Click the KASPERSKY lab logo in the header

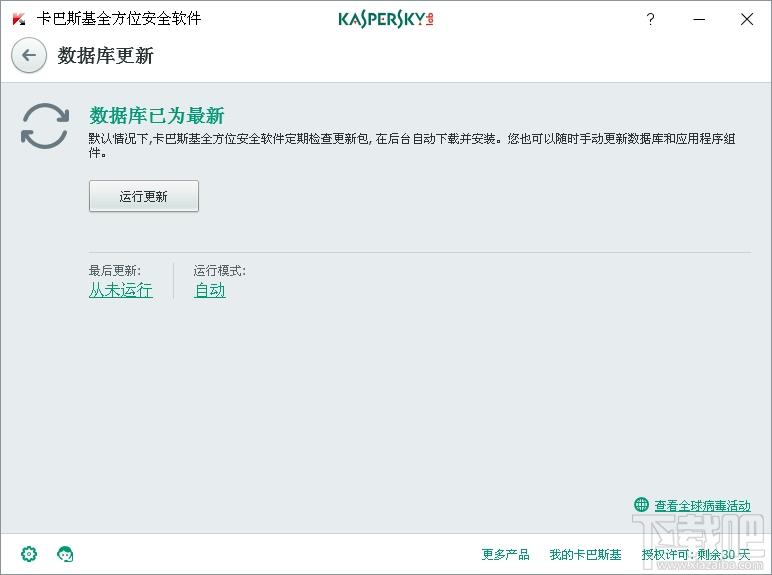(386, 19)
